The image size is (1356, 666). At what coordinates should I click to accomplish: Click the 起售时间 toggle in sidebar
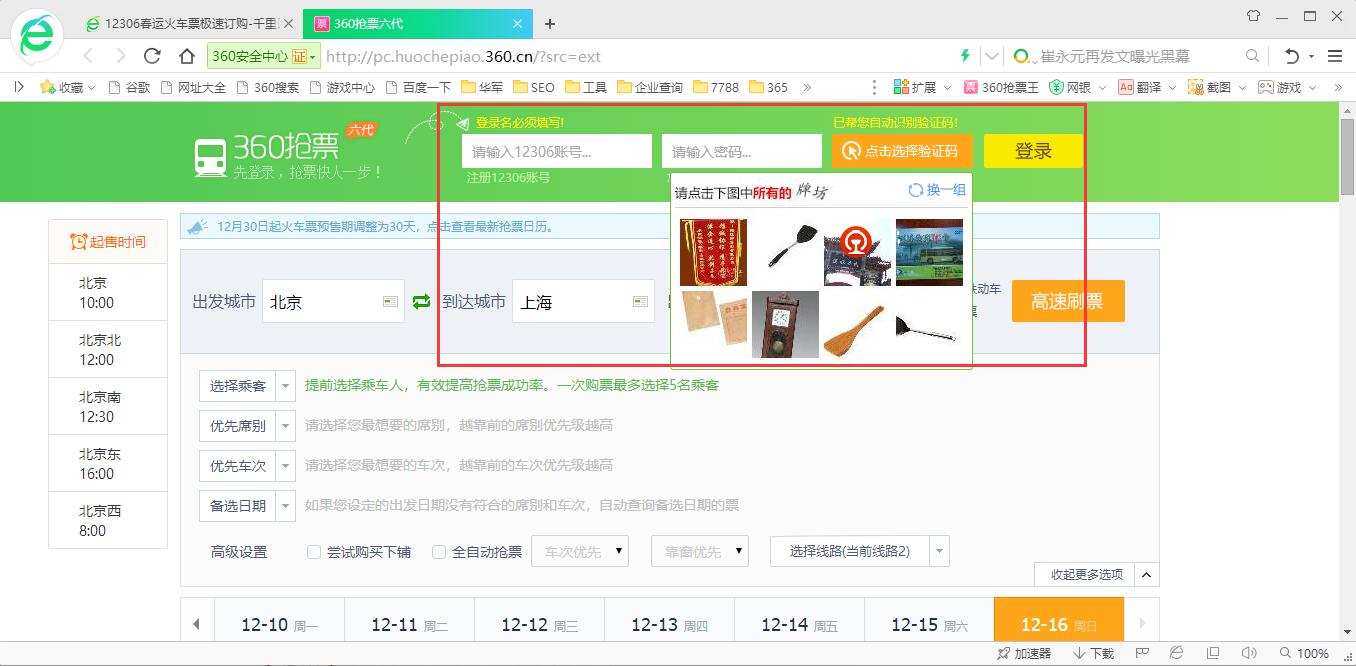[x=108, y=240]
